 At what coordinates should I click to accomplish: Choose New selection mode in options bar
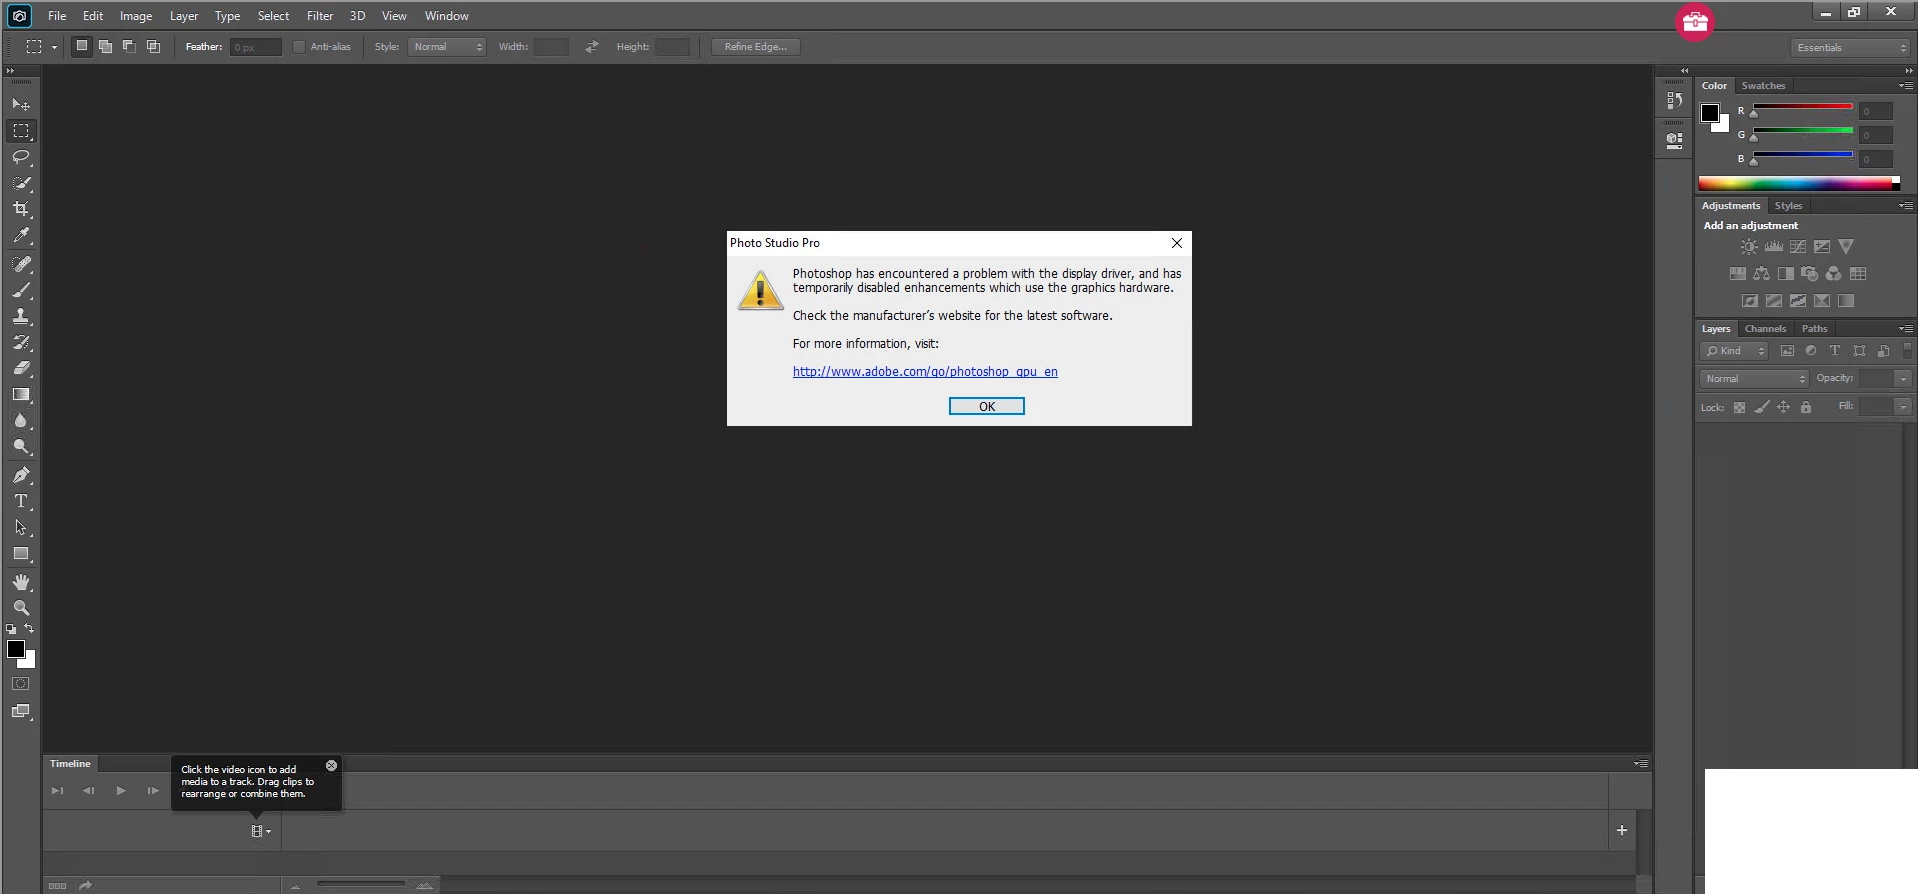pyautogui.click(x=82, y=46)
